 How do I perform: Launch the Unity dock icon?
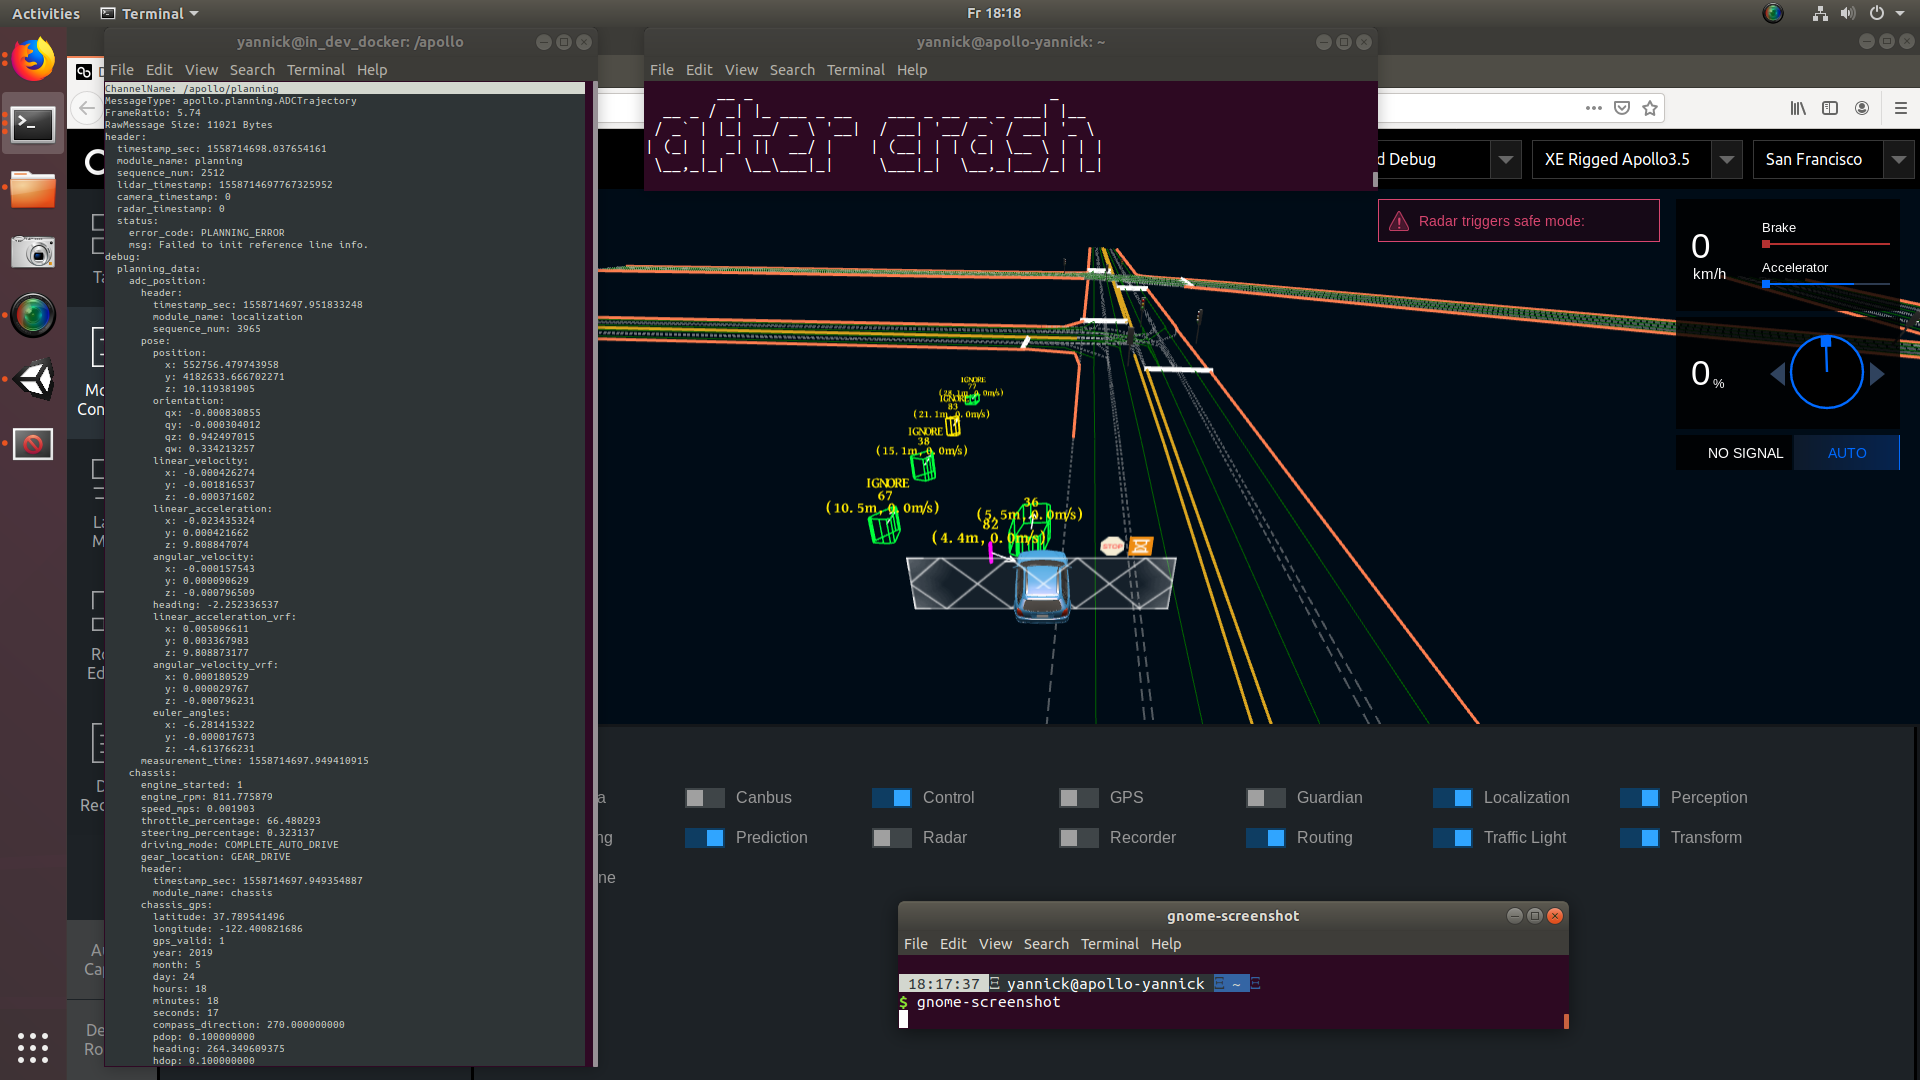point(33,380)
